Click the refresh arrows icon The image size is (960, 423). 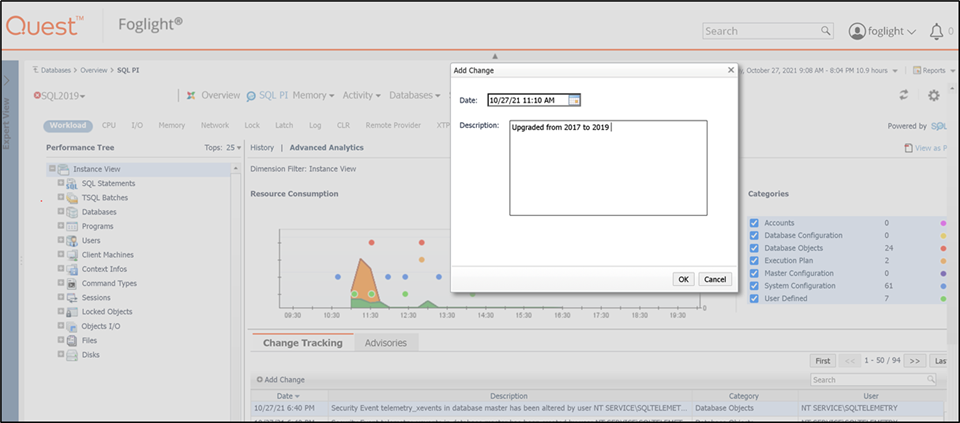[x=904, y=95]
